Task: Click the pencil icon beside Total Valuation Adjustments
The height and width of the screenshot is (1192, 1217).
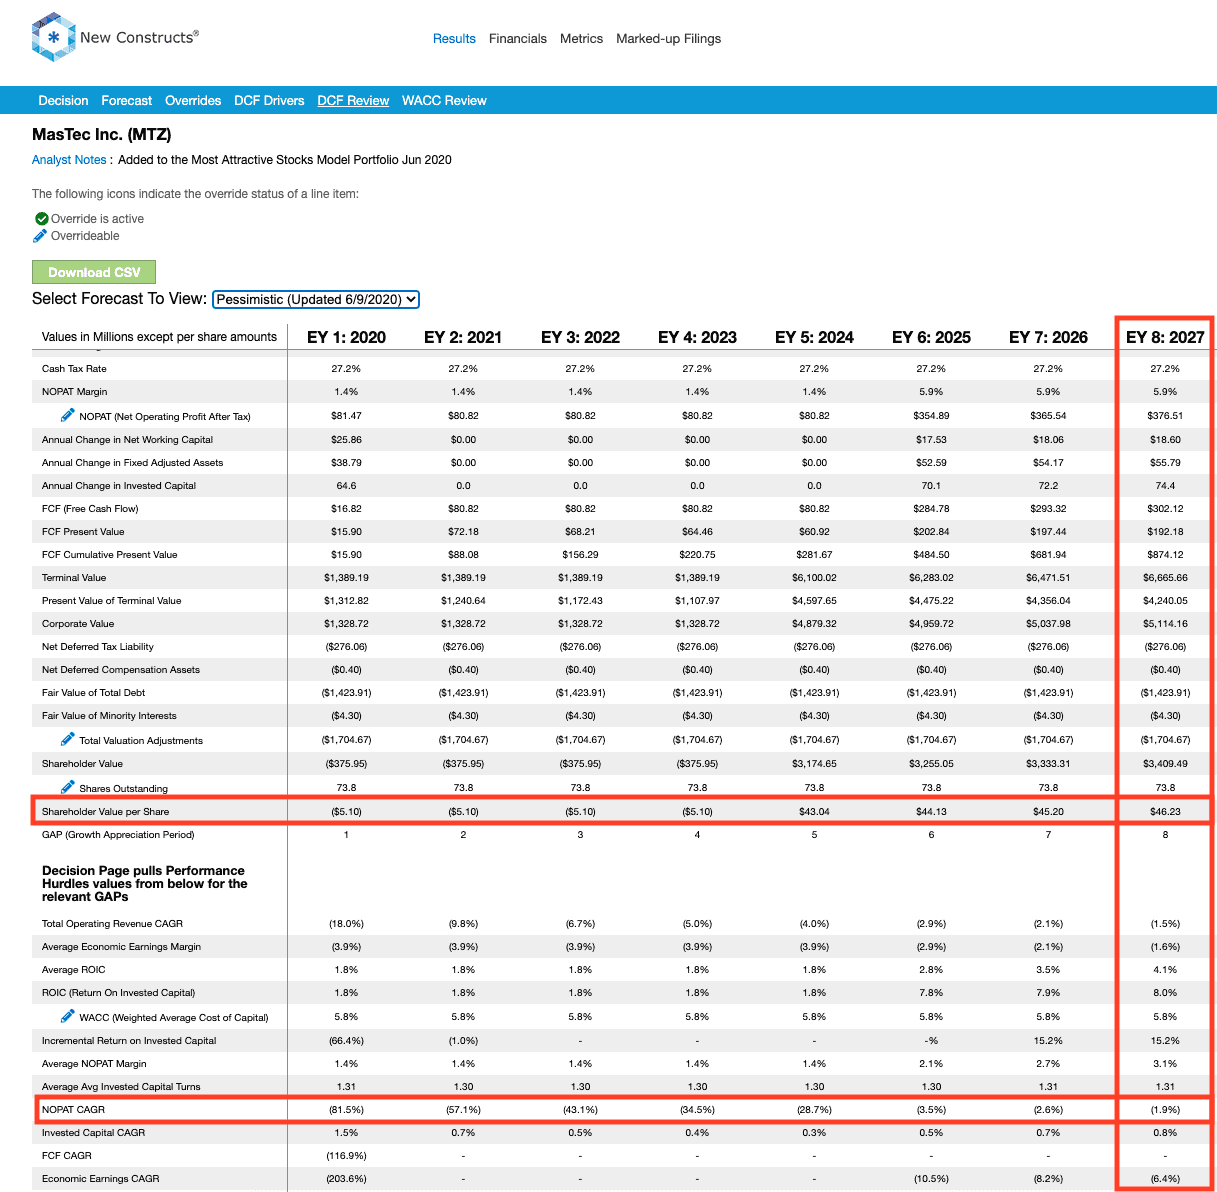Action: point(68,738)
